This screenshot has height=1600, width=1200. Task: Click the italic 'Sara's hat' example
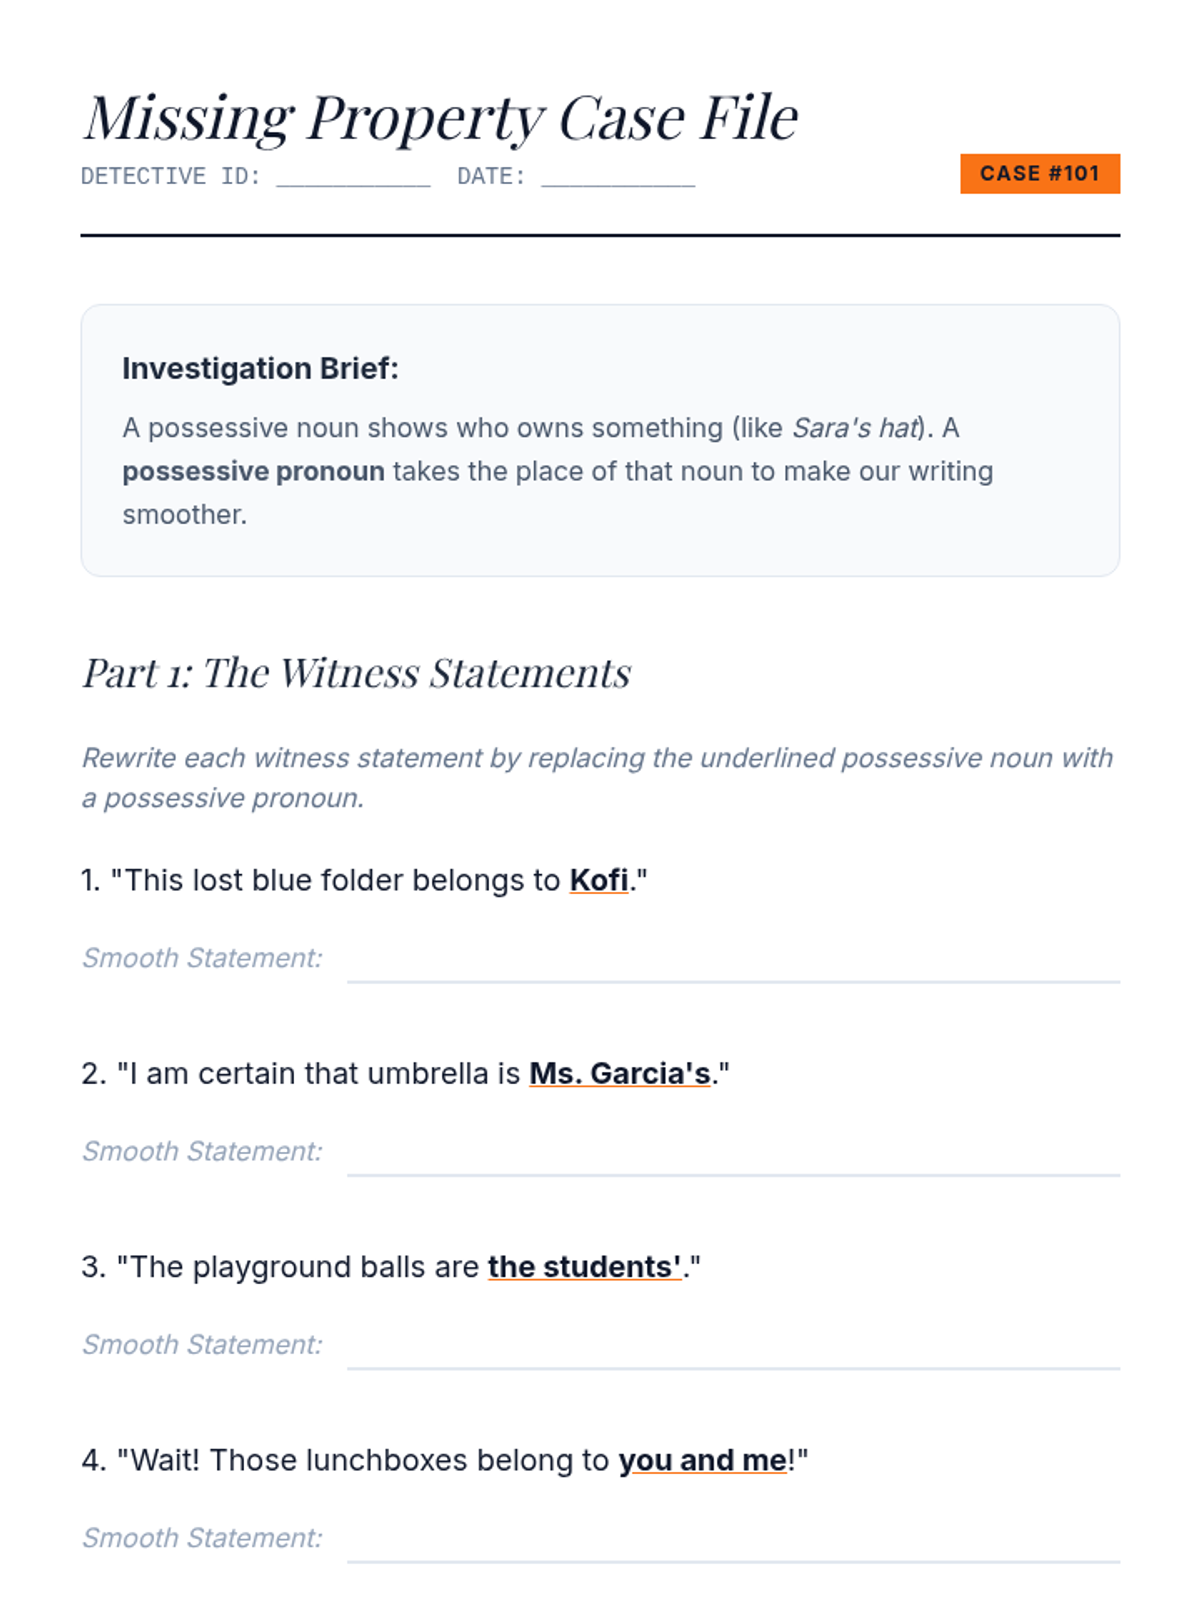856,428
